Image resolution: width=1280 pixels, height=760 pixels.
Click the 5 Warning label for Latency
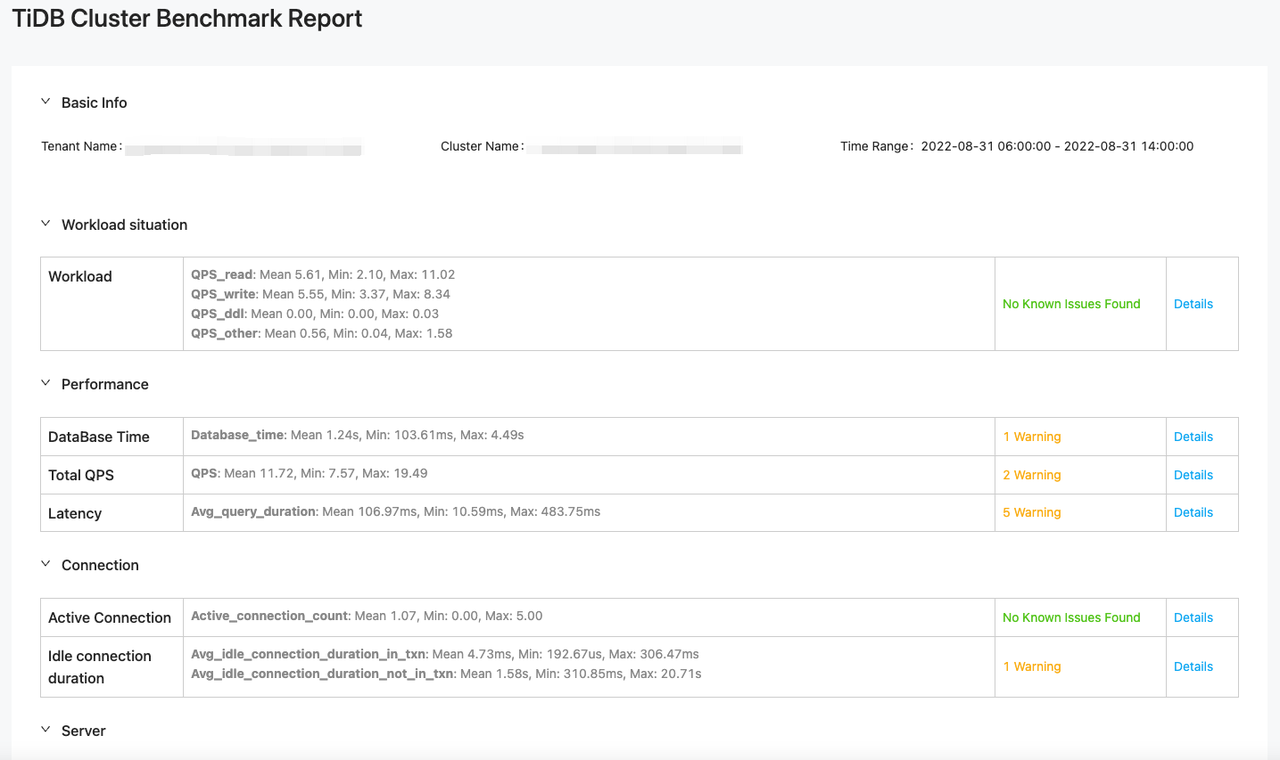tap(1031, 512)
